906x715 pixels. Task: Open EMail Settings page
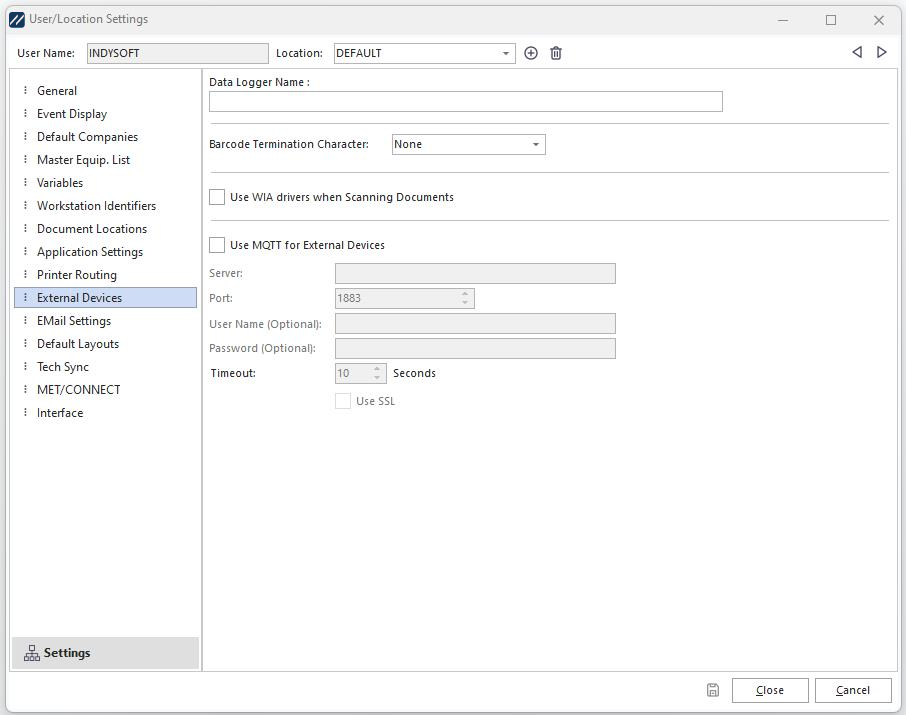pos(105,321)
